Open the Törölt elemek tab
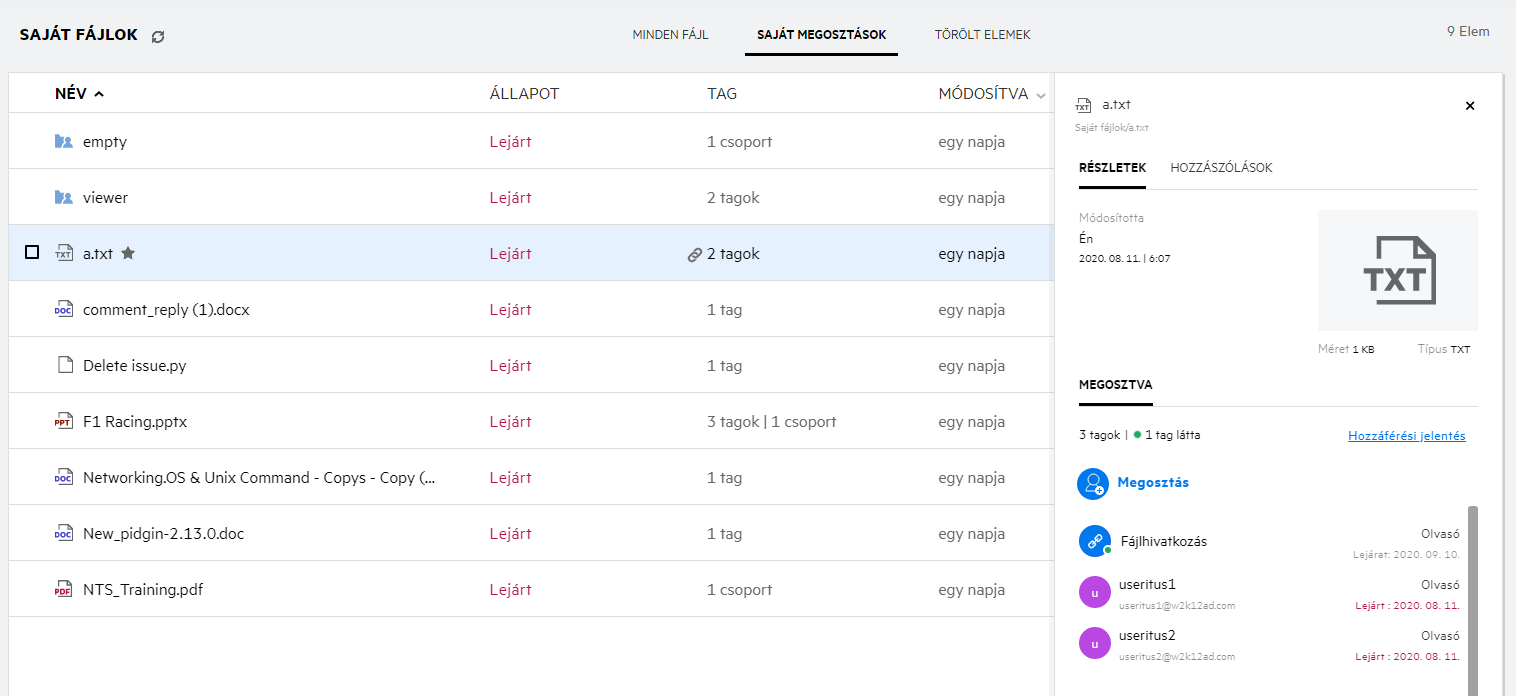Viewport: 1516px width, 696px height. [x=982, y=35]
